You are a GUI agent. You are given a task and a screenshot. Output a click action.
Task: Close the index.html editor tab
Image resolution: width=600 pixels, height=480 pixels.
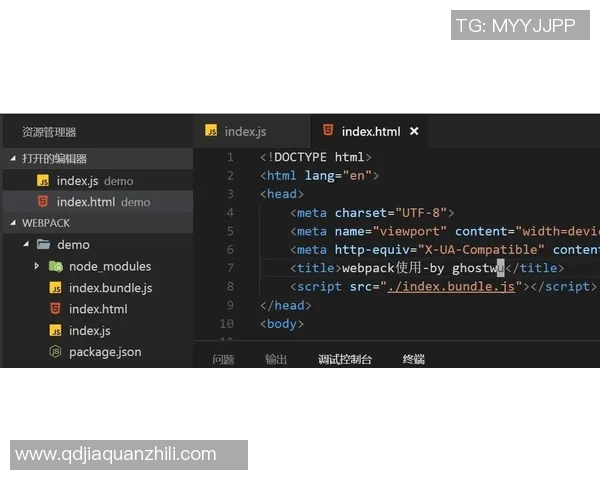pyautogui.click(x=414, y=131)
